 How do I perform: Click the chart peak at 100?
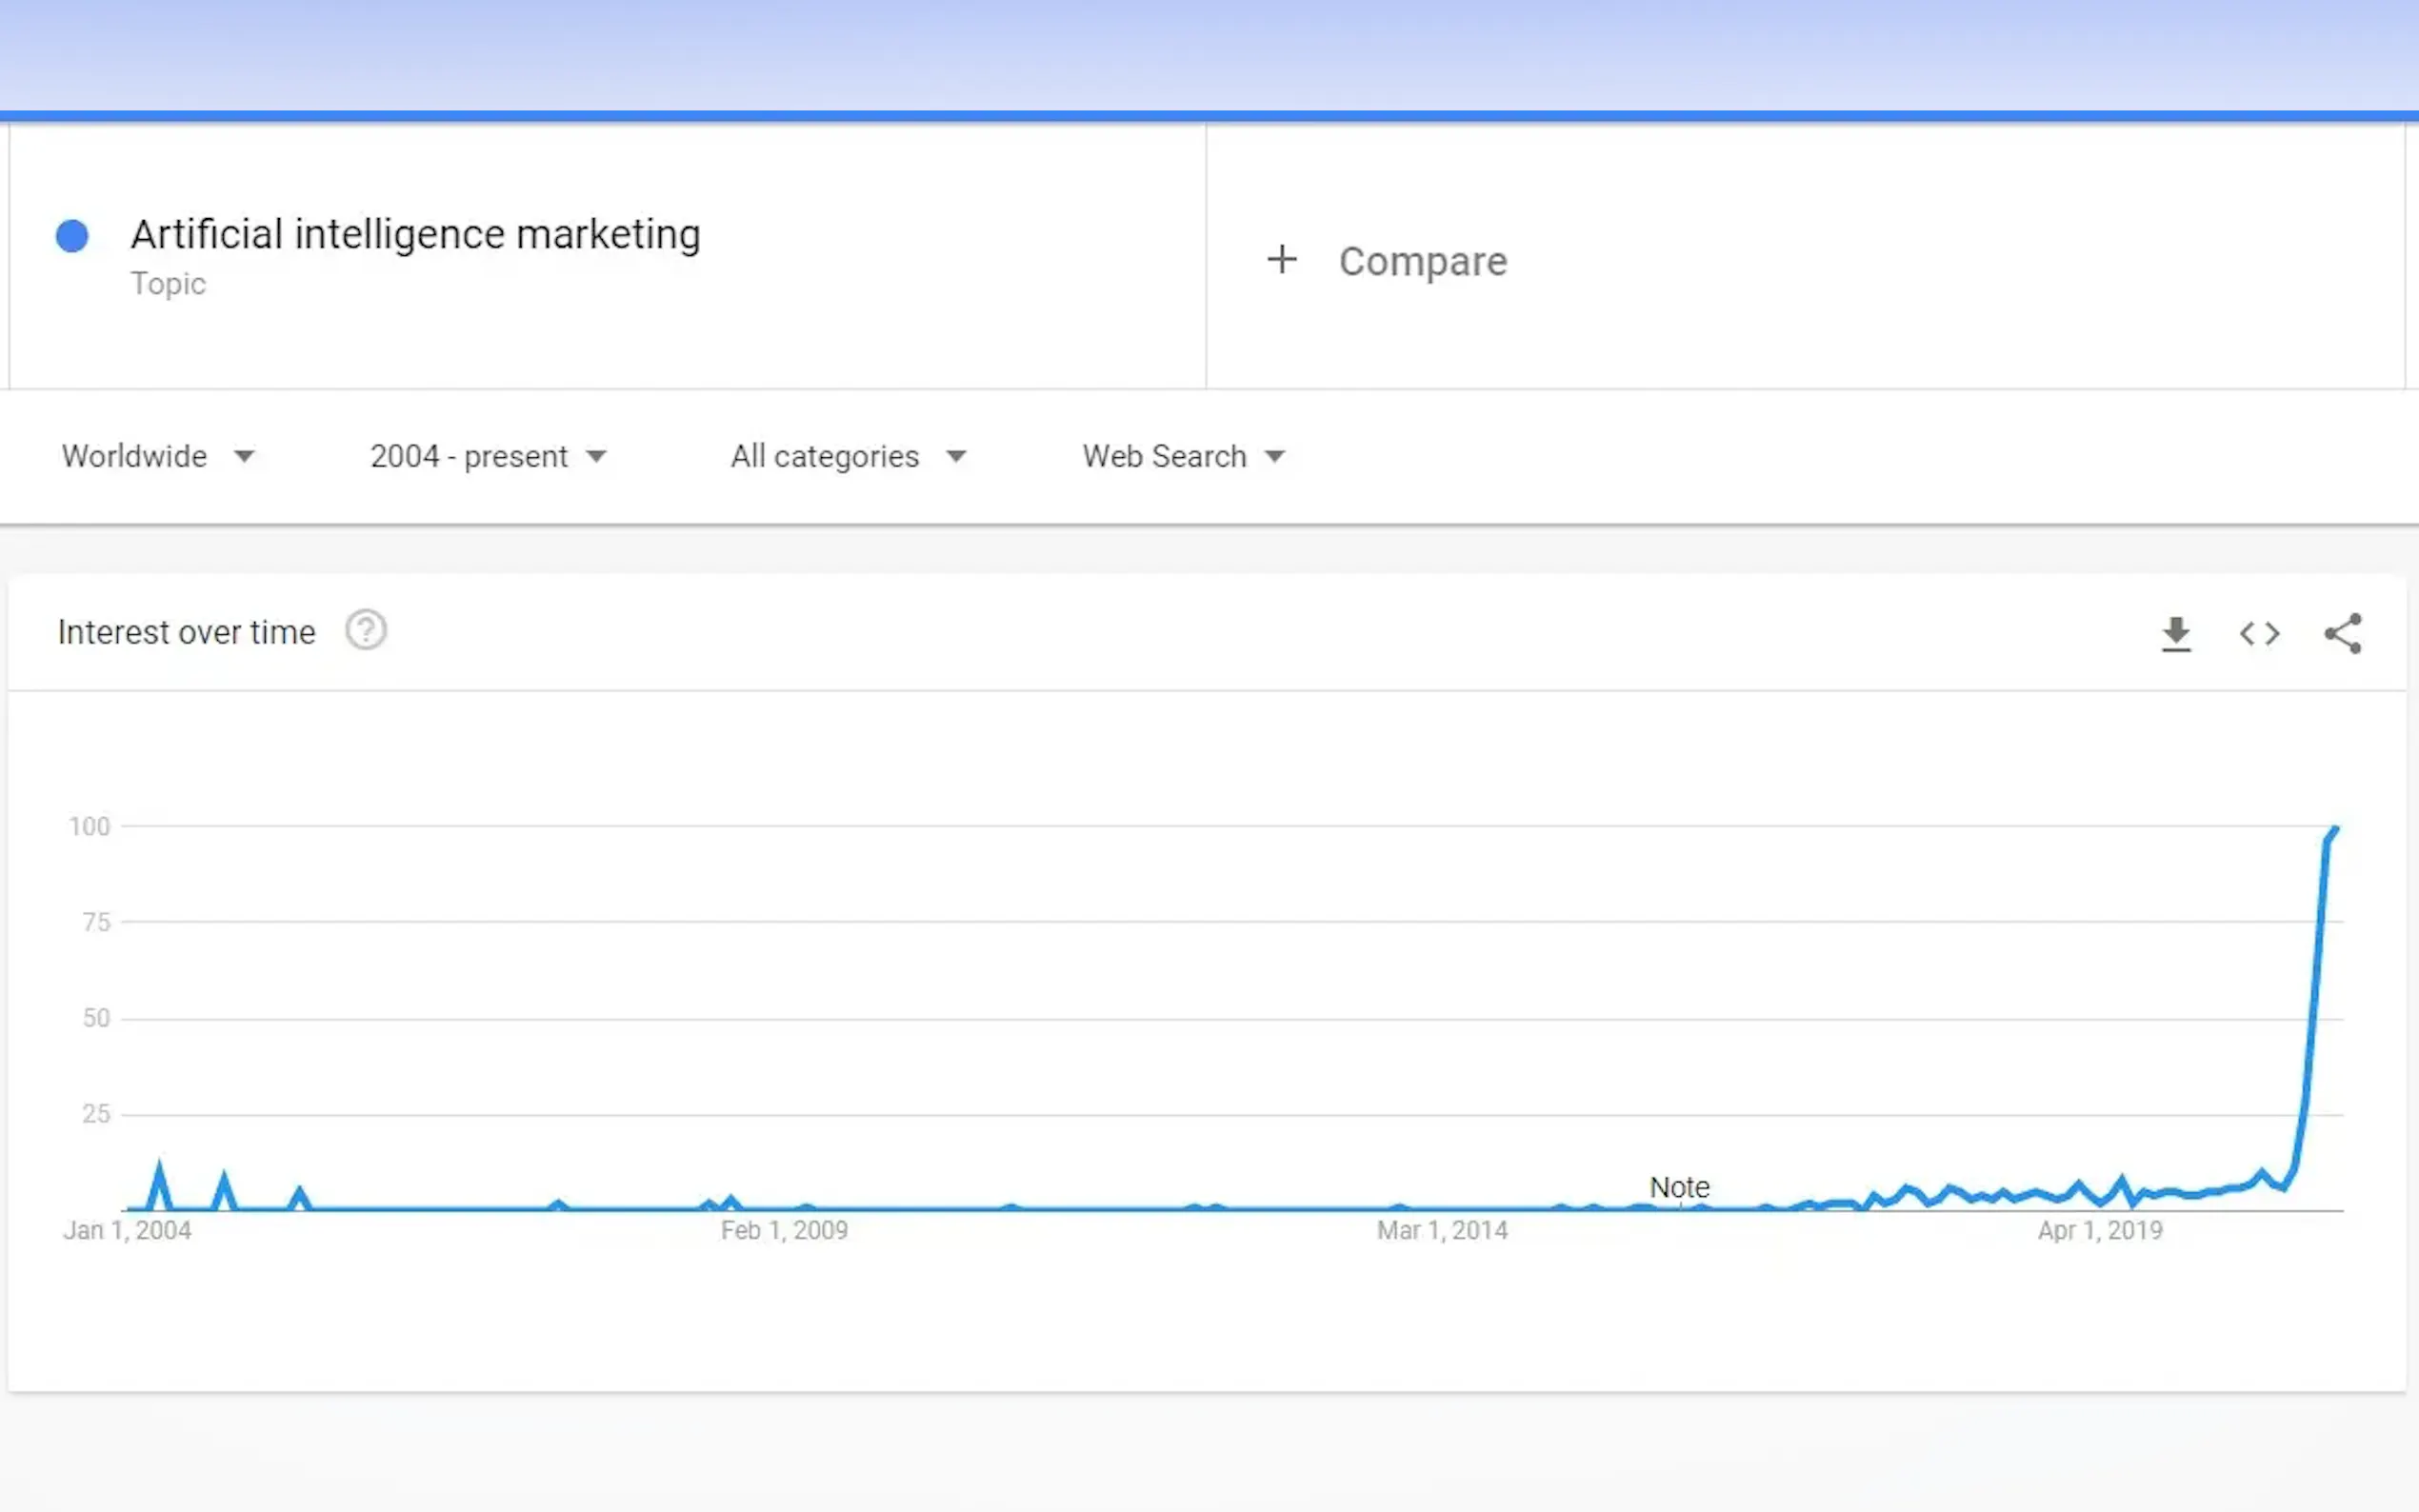tap(2335, 829)
